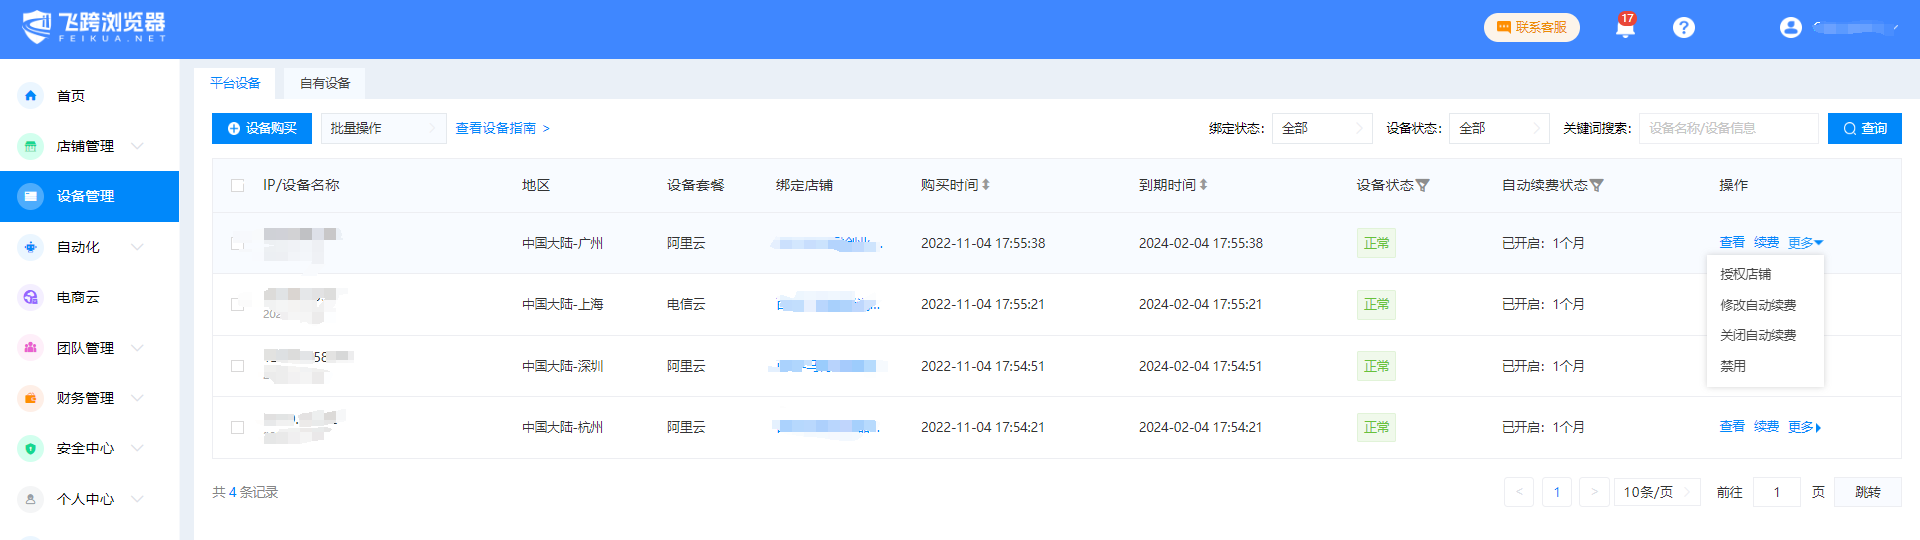This screenshot has width=1920, height=540.
Task: Click 查看 in the 杭州 device row
Action: pos(1732,427)
